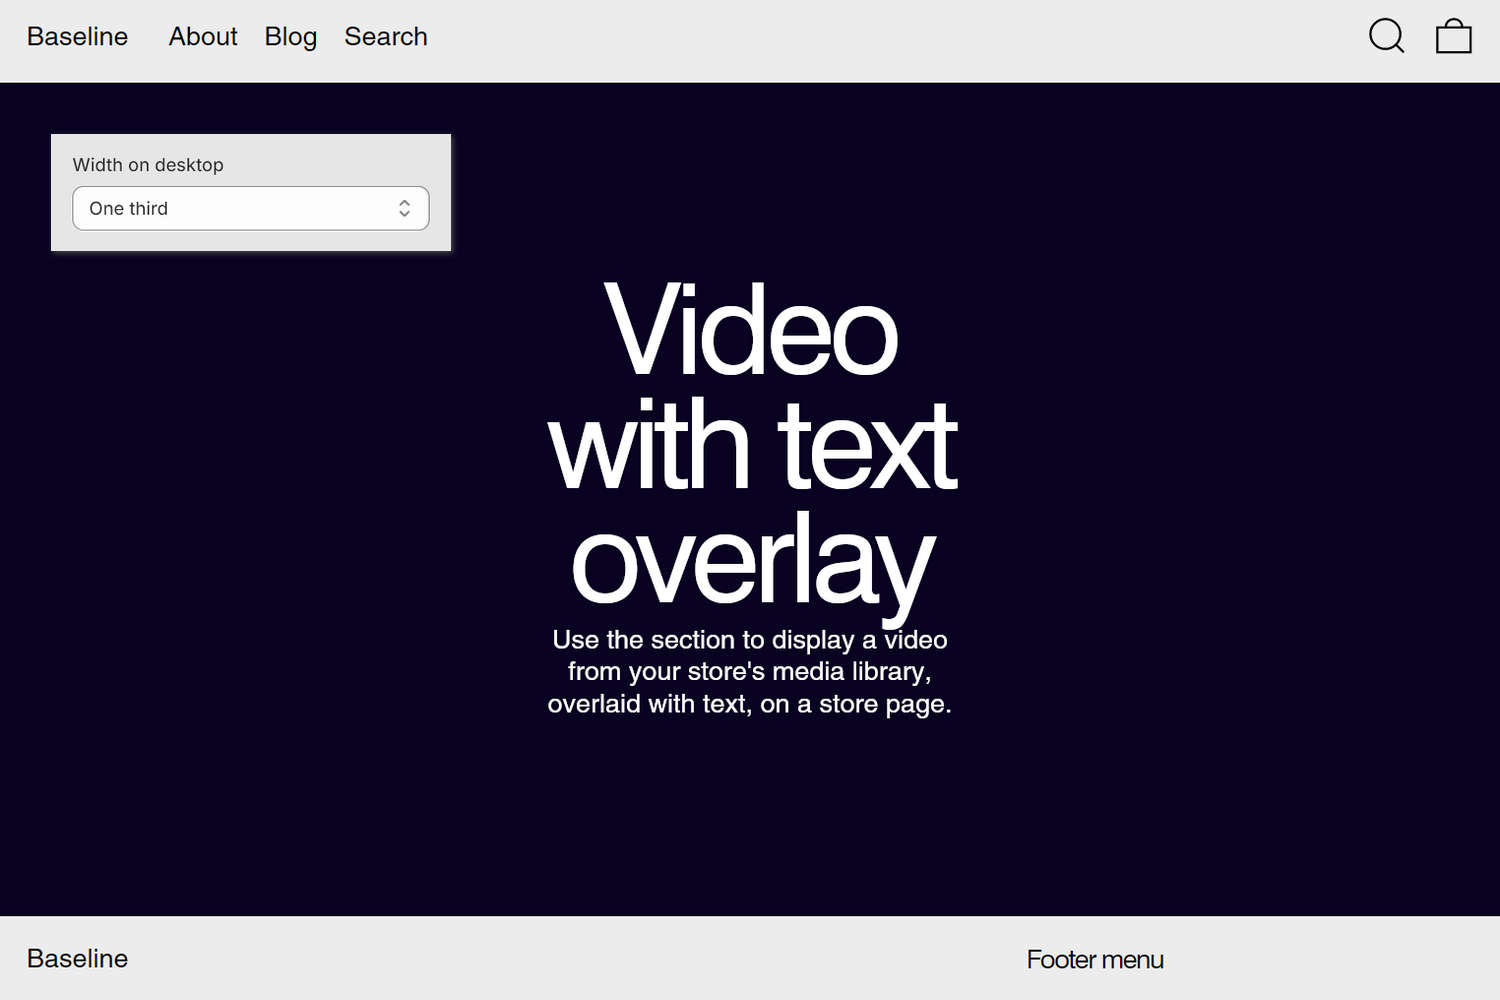The width and height of the screenshot is (1500, 1000).
Task: Navigate to the Blog menu item
Action: point(290,36)
